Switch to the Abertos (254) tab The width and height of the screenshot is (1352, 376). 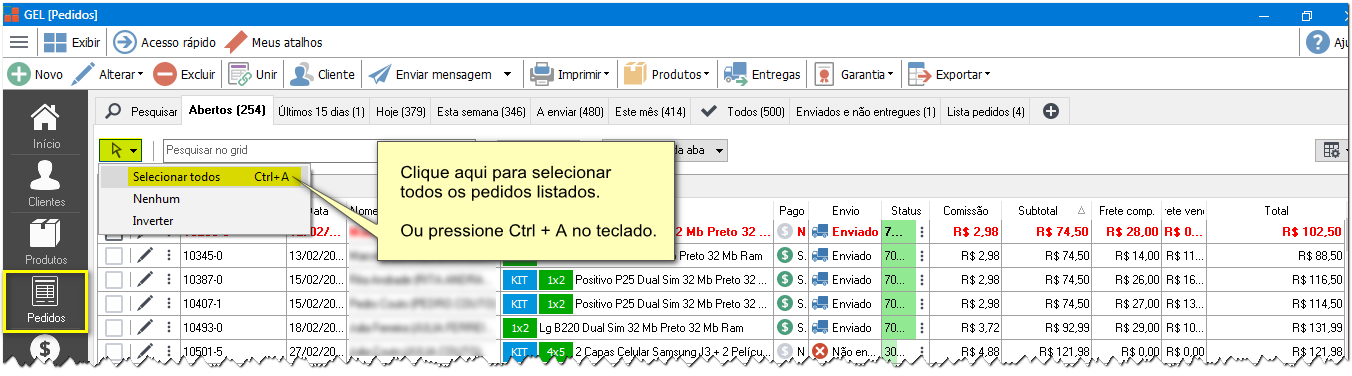(x=226, y=111)
